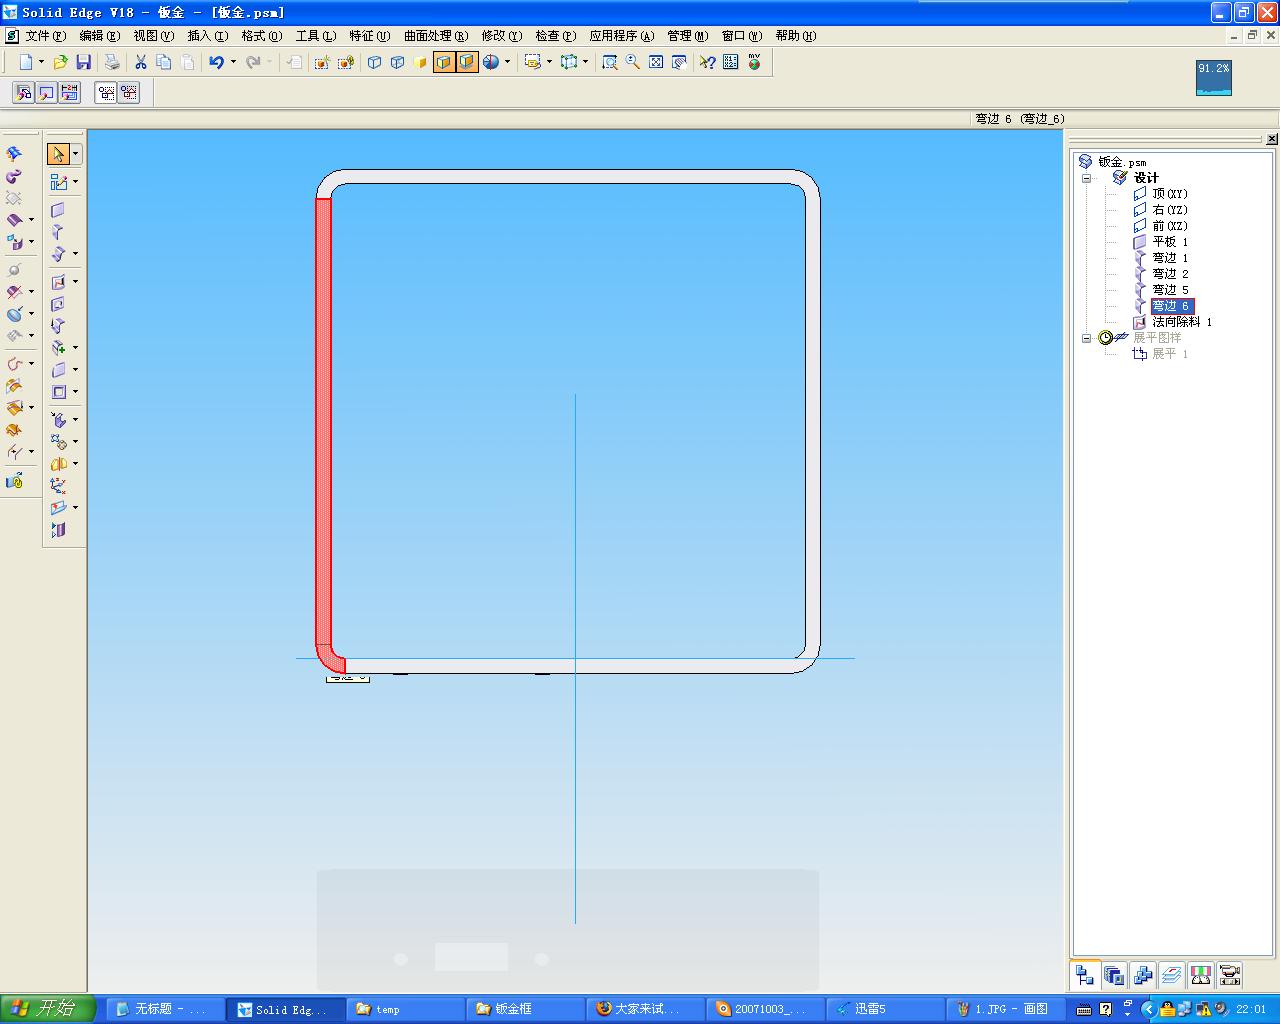The height and width of the screenshot is (1024, 1280).
Task: Open the 编辑 (Edit) menu
Action: click(99, 36)
